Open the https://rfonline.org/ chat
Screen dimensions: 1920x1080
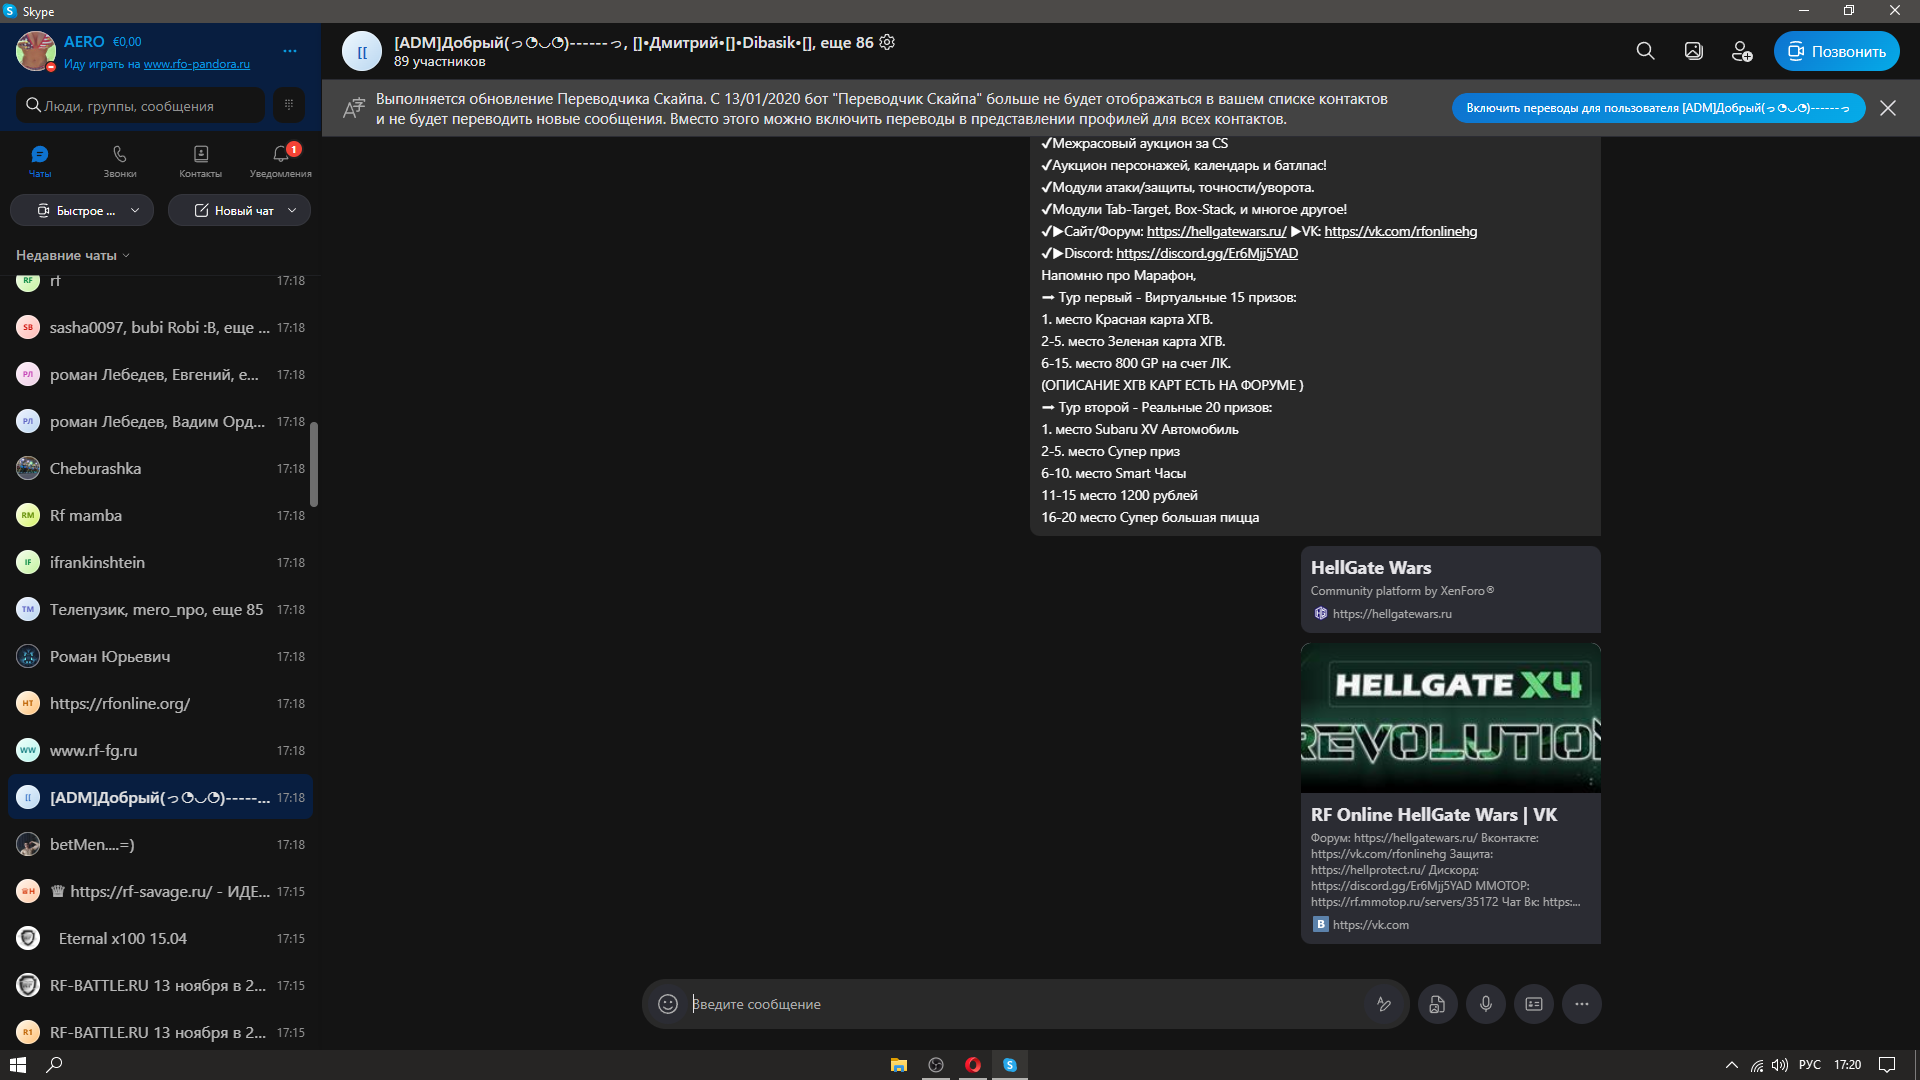(x=160, y=703)
